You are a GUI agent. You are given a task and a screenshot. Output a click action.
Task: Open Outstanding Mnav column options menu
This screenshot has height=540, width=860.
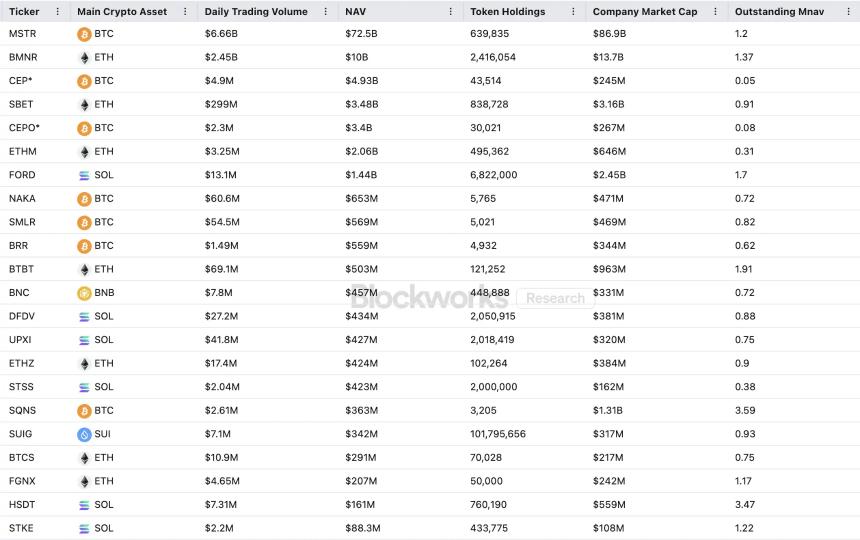[x=848, y=11]
